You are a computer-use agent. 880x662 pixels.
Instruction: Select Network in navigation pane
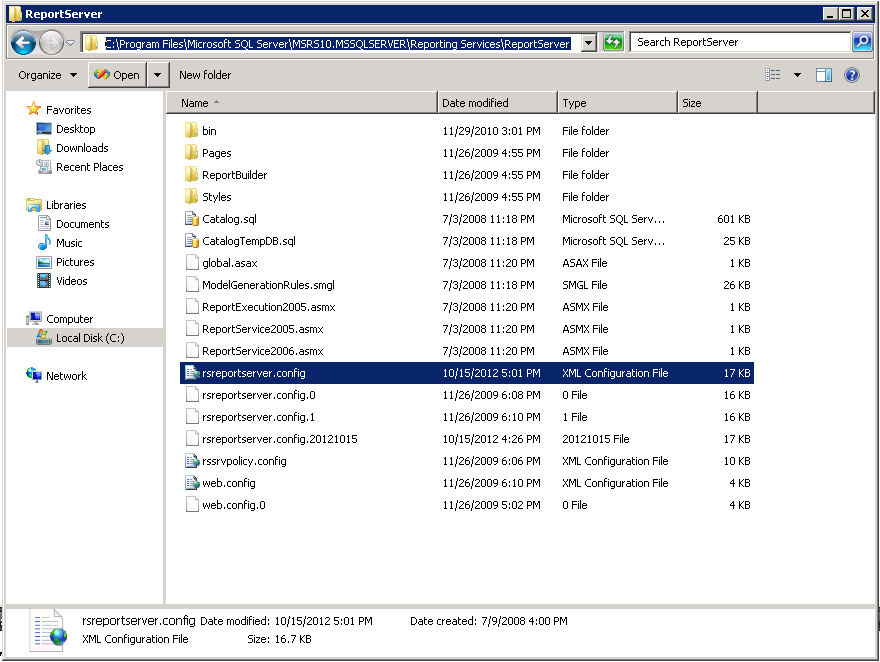tap(66, 376)
